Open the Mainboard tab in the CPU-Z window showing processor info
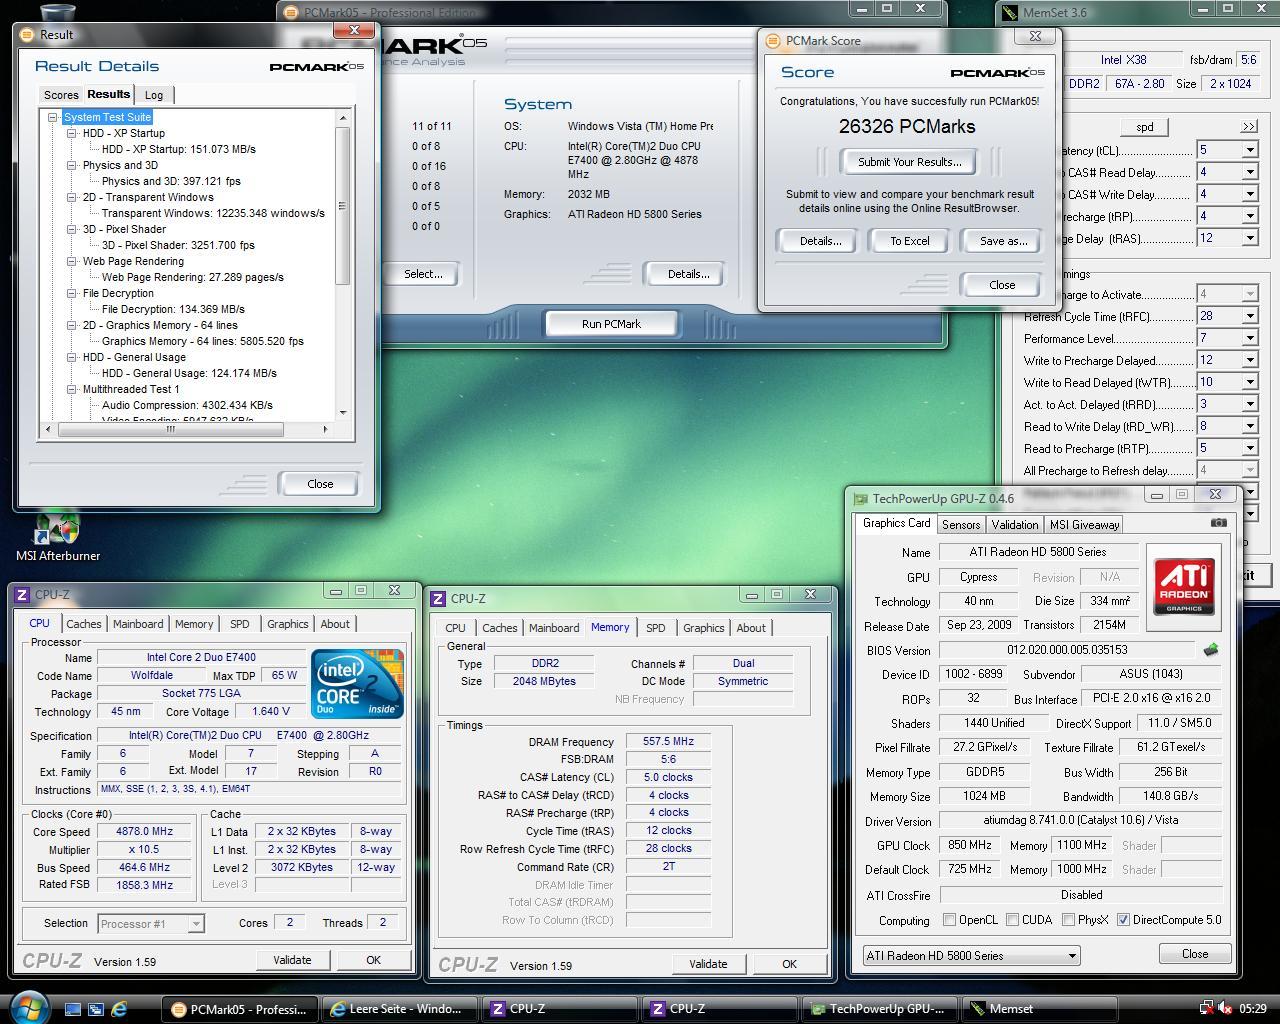The width and height of the screenshot is (1280, 1024). click(138, 623)
